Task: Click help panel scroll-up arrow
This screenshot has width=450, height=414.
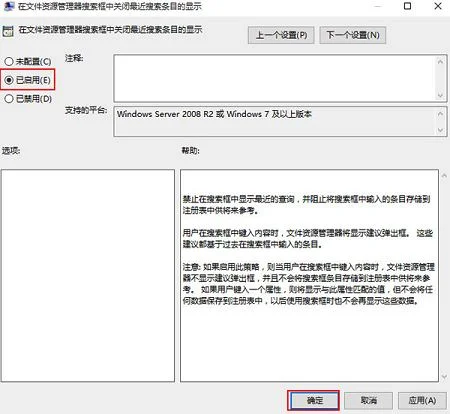Action: [x=444, y=175]
